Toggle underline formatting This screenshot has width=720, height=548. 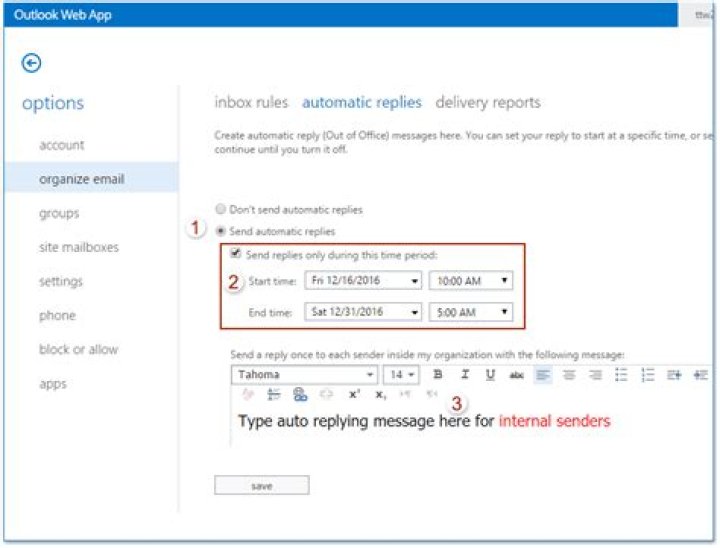pos(490,374)
